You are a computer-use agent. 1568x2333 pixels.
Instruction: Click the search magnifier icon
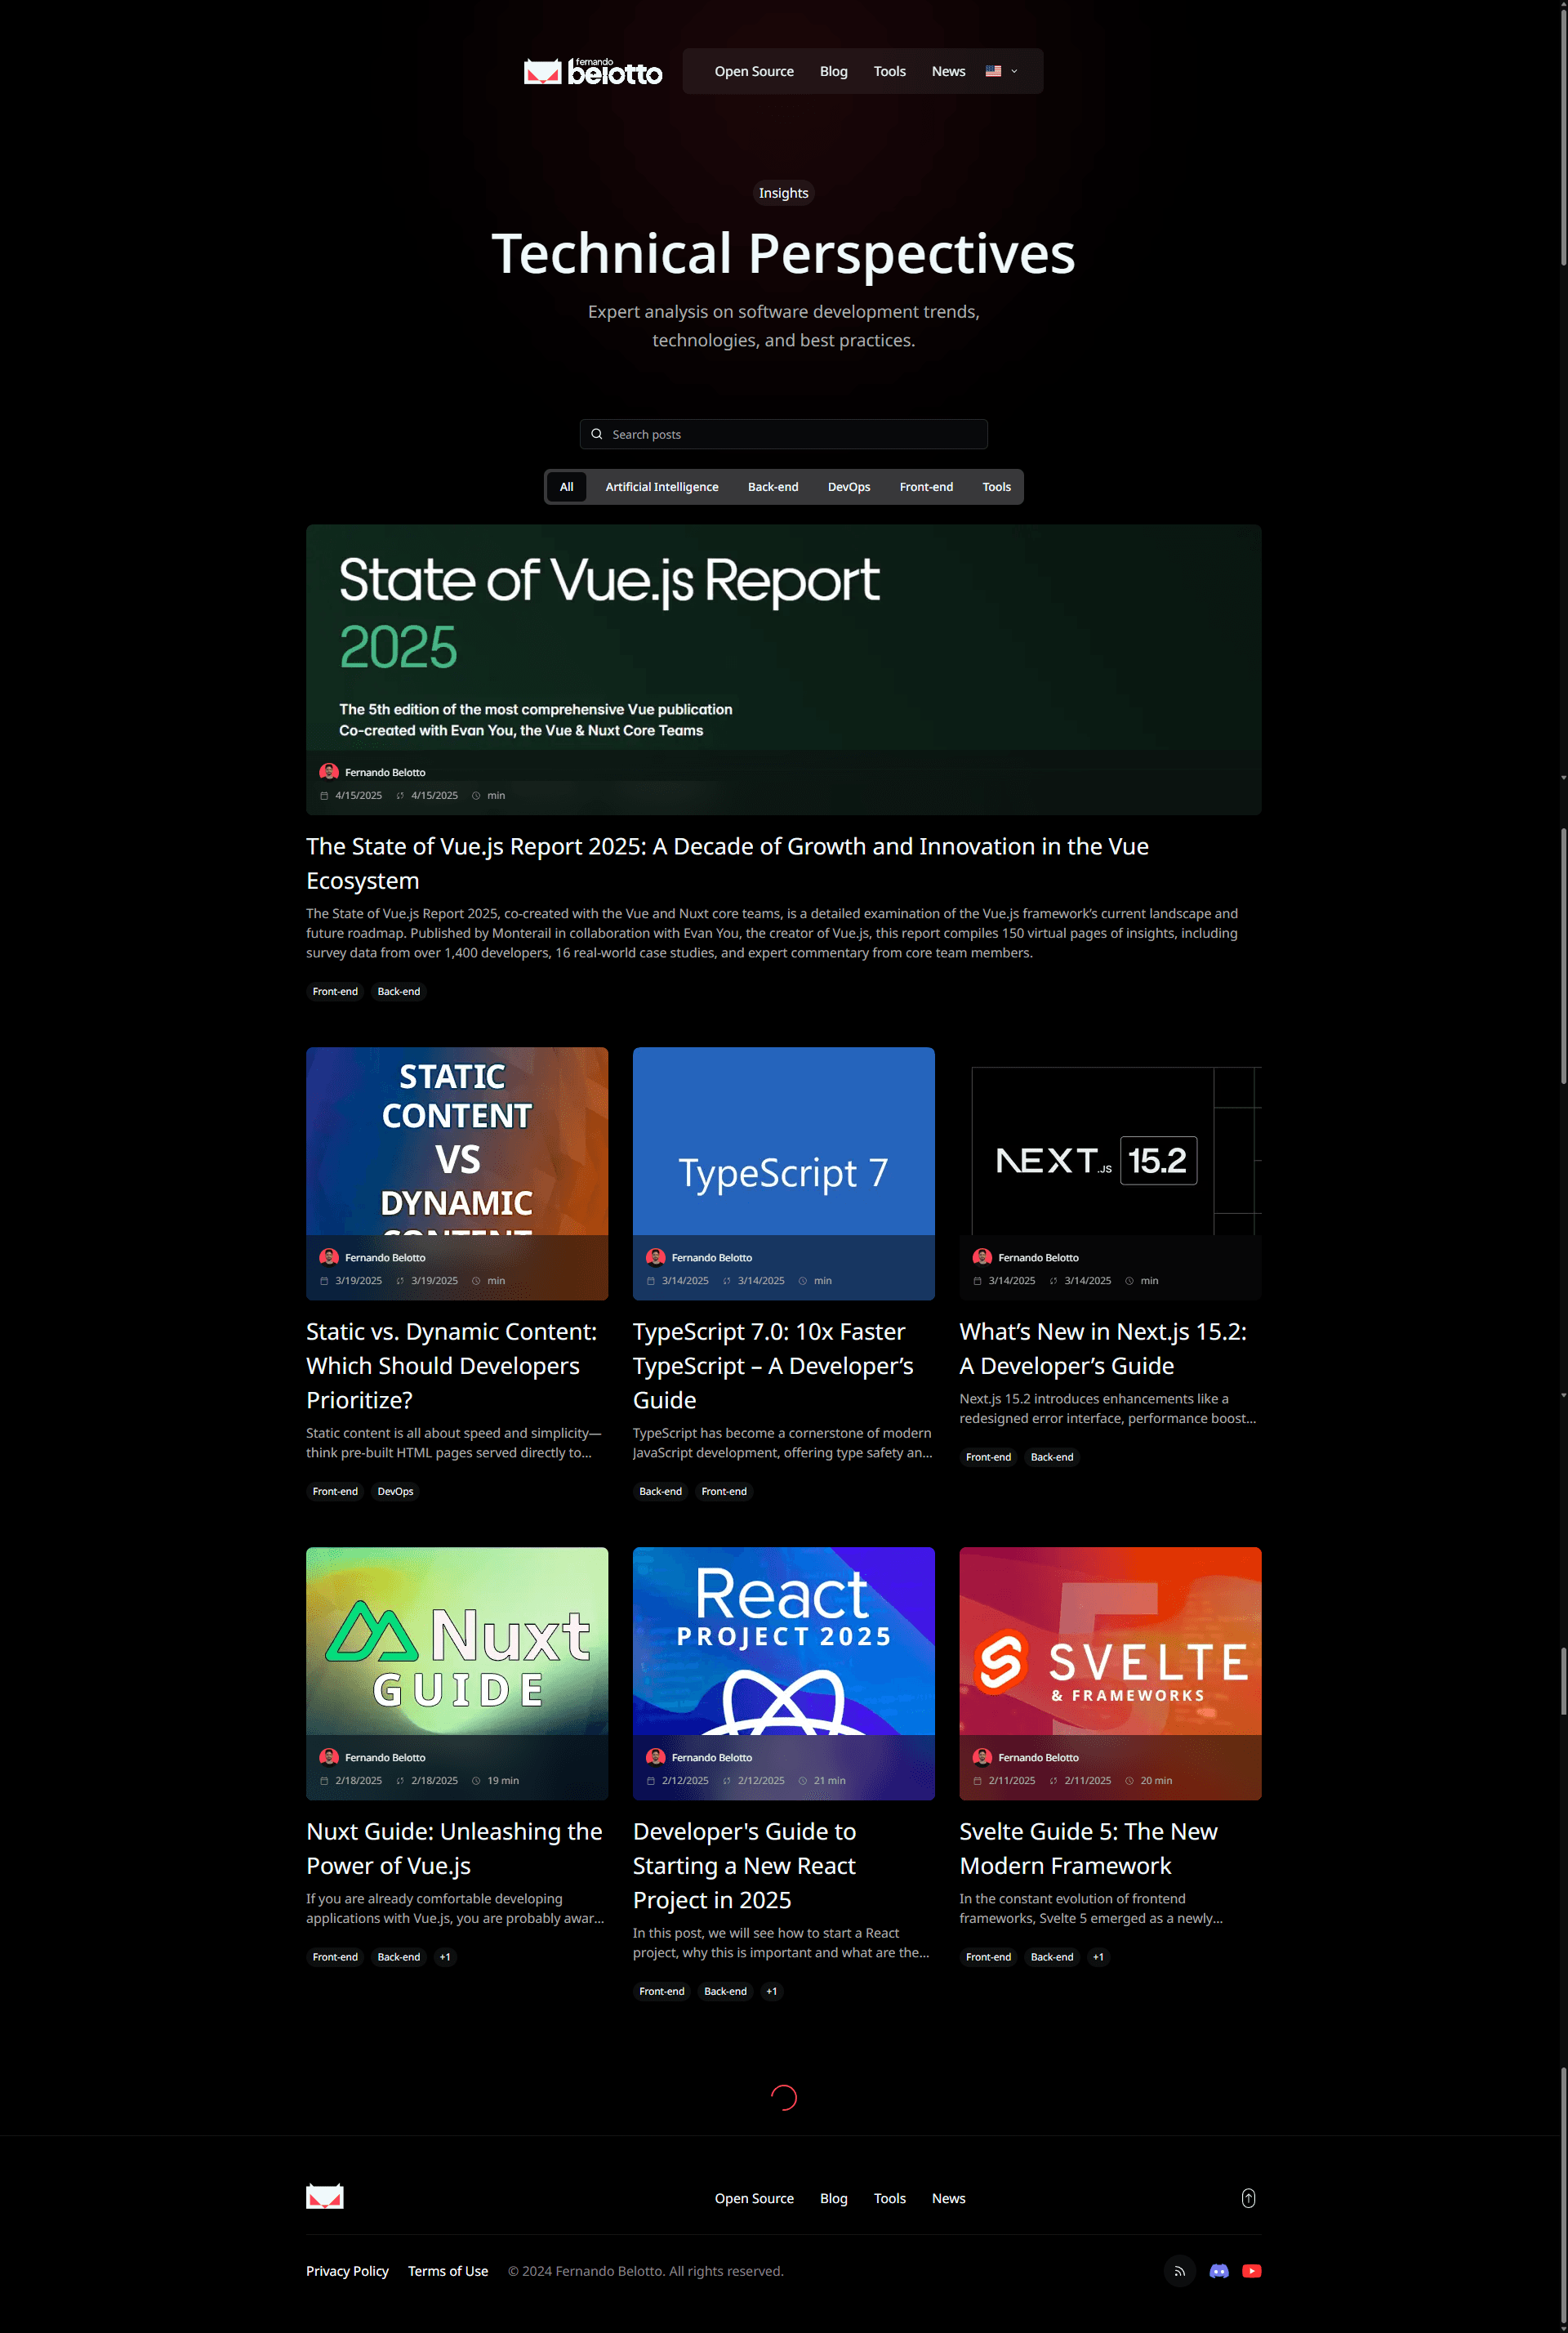[x=597, y=434]
